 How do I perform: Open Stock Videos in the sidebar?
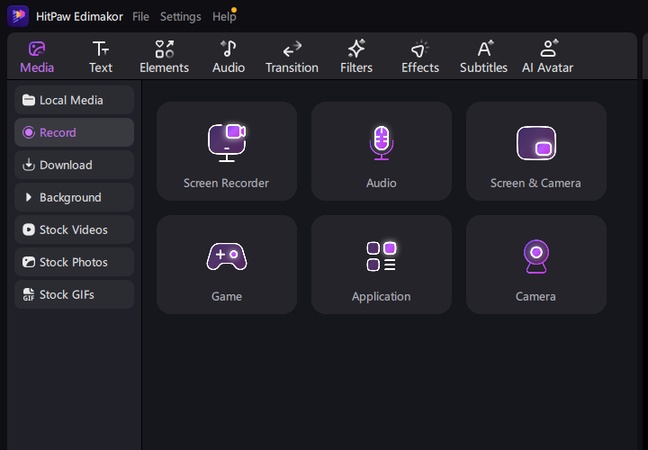pyautogui.click(x=74, y=229)
